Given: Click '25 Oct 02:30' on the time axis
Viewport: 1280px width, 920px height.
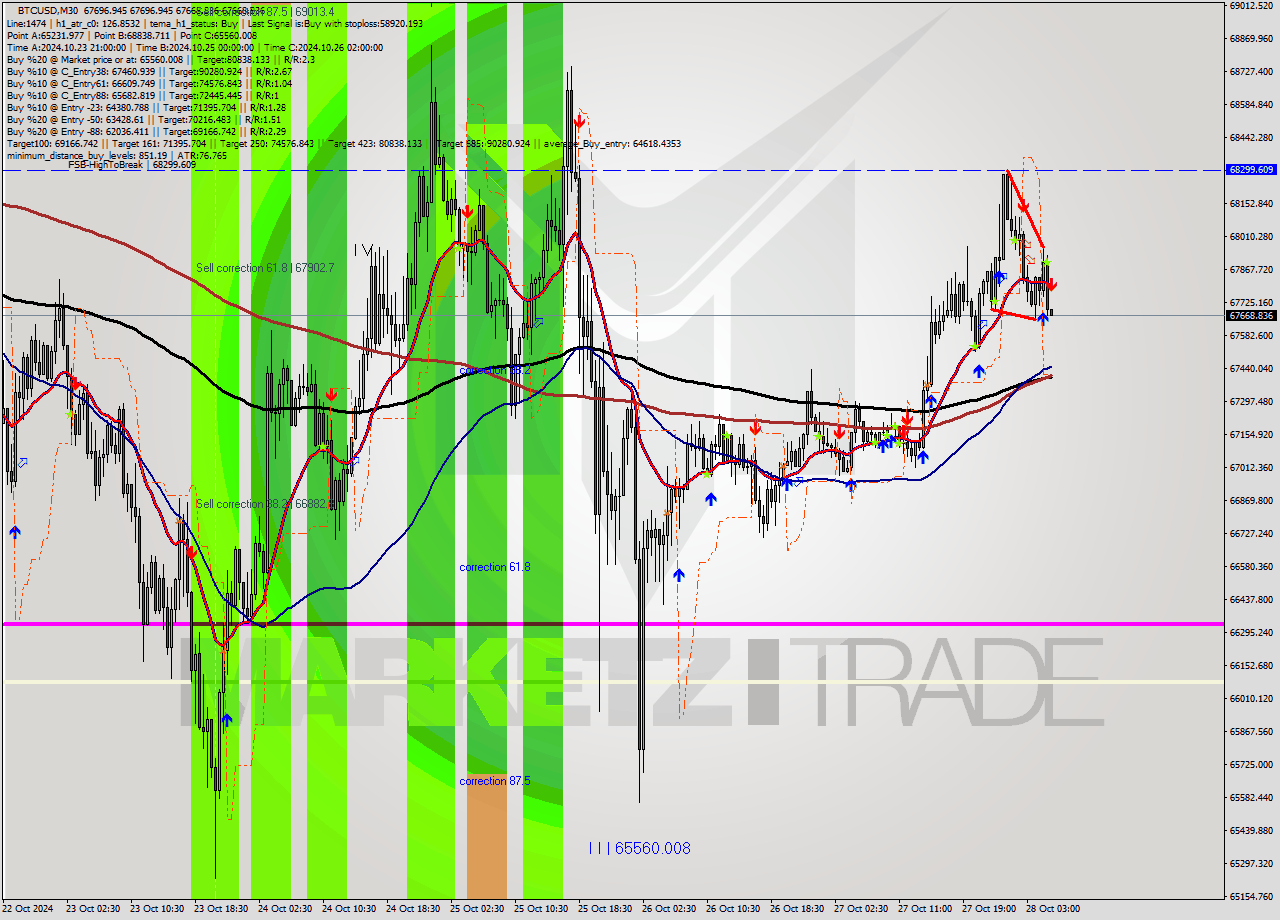Looking at the screenshot, I should 478,909.
